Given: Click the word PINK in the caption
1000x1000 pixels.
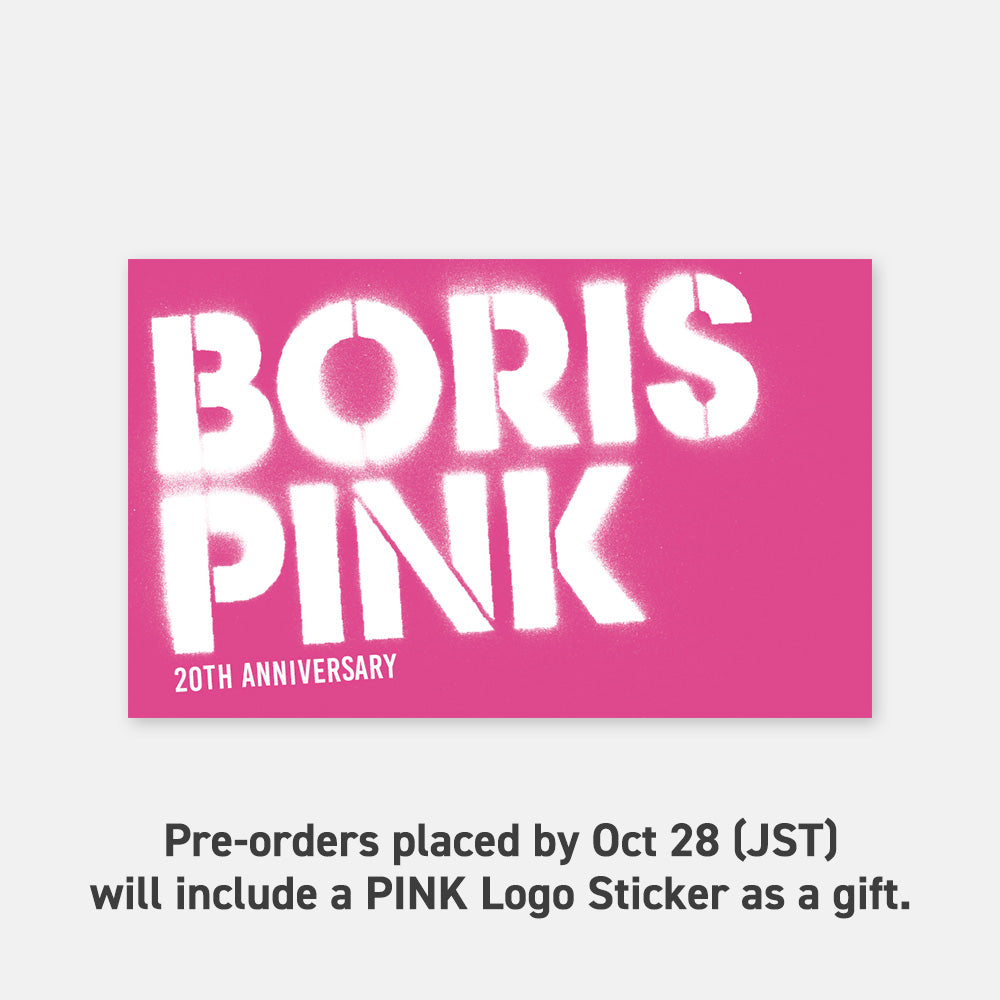Looking at the screenshot, I should (x=416, y=893).
